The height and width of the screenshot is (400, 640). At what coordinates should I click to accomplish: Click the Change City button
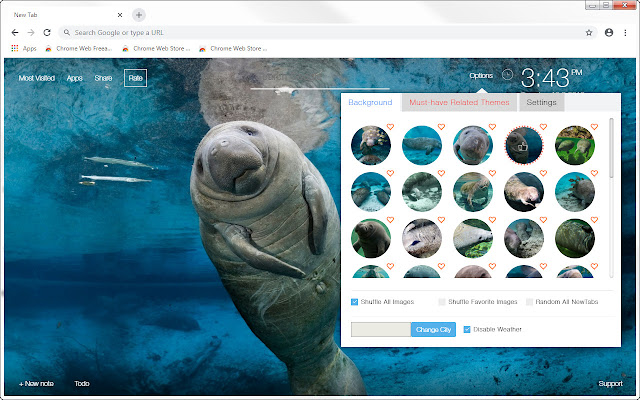coord(433,329)
